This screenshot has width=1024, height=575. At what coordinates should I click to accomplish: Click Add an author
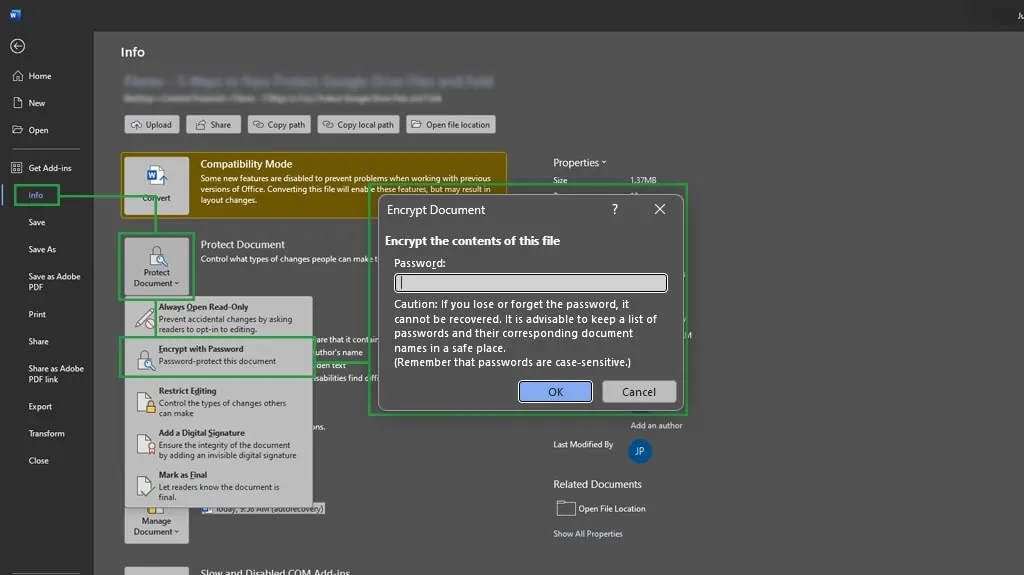point(656,425)
